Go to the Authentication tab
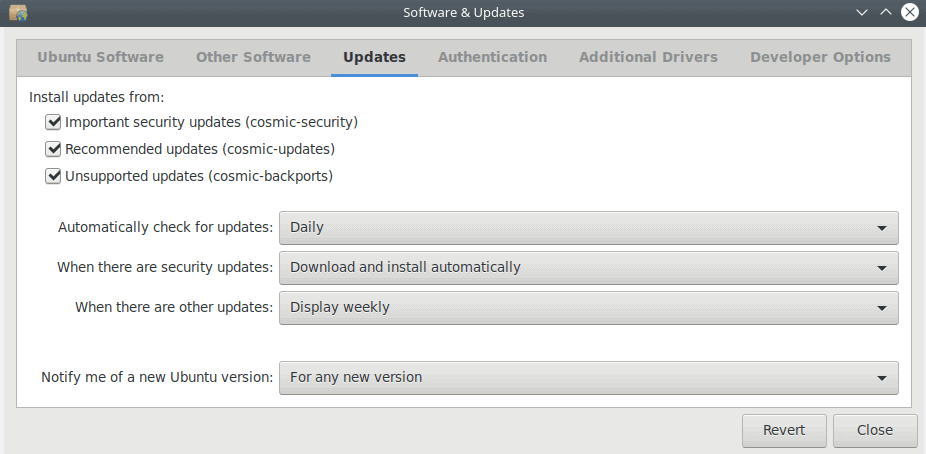The width and height of the screenshot is (926, 454). (x=493, y=57)
